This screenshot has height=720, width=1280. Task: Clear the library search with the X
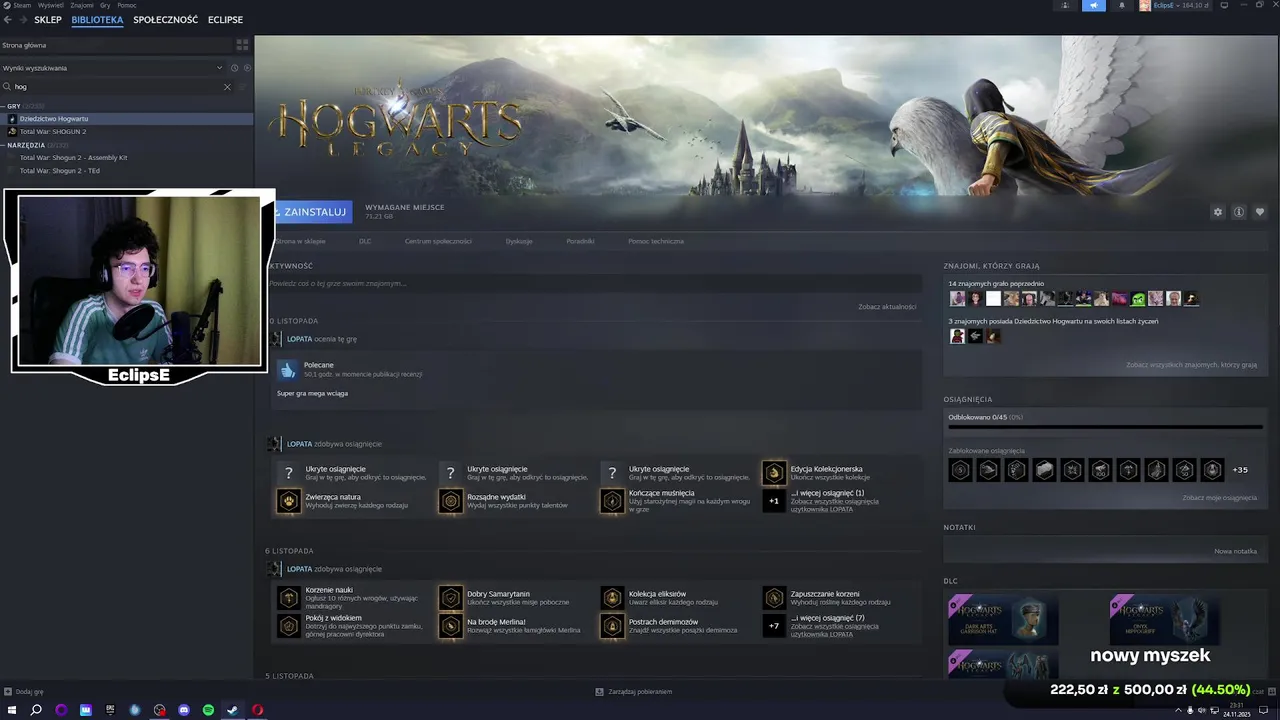click(227, 87)
